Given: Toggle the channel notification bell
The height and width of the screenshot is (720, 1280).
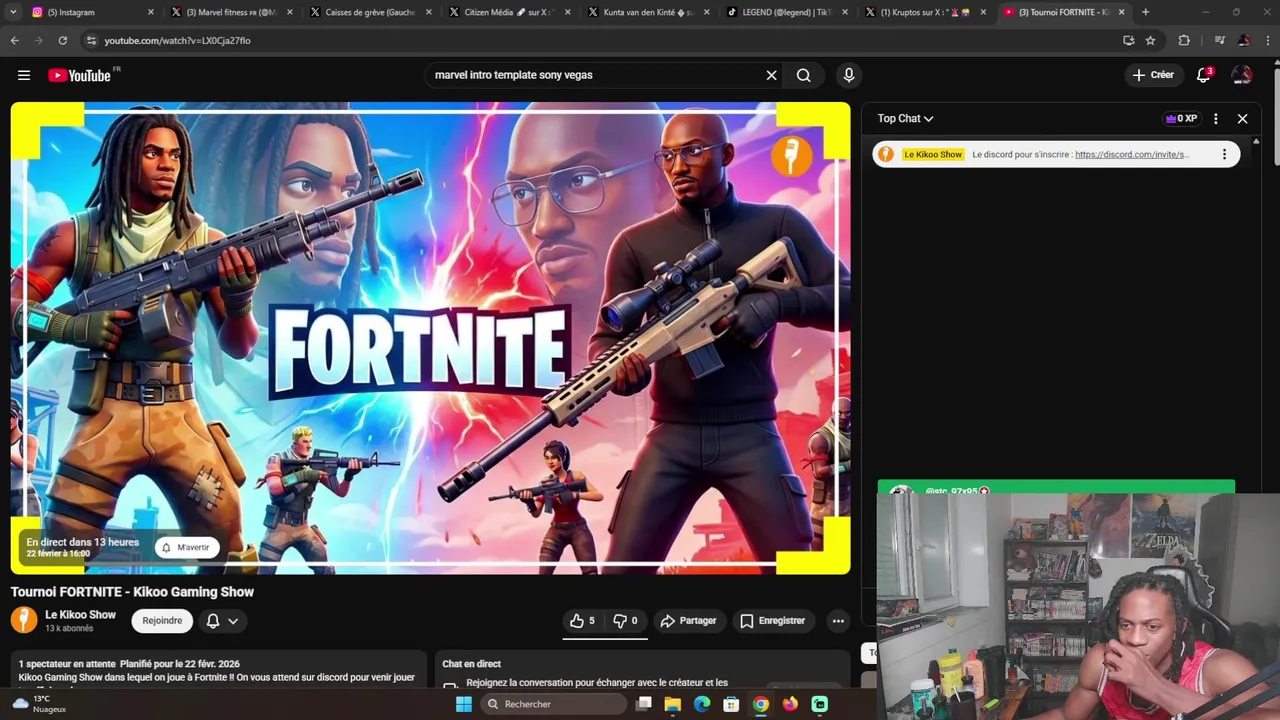Looking at the screenshot, I should [x=213, y=621].
